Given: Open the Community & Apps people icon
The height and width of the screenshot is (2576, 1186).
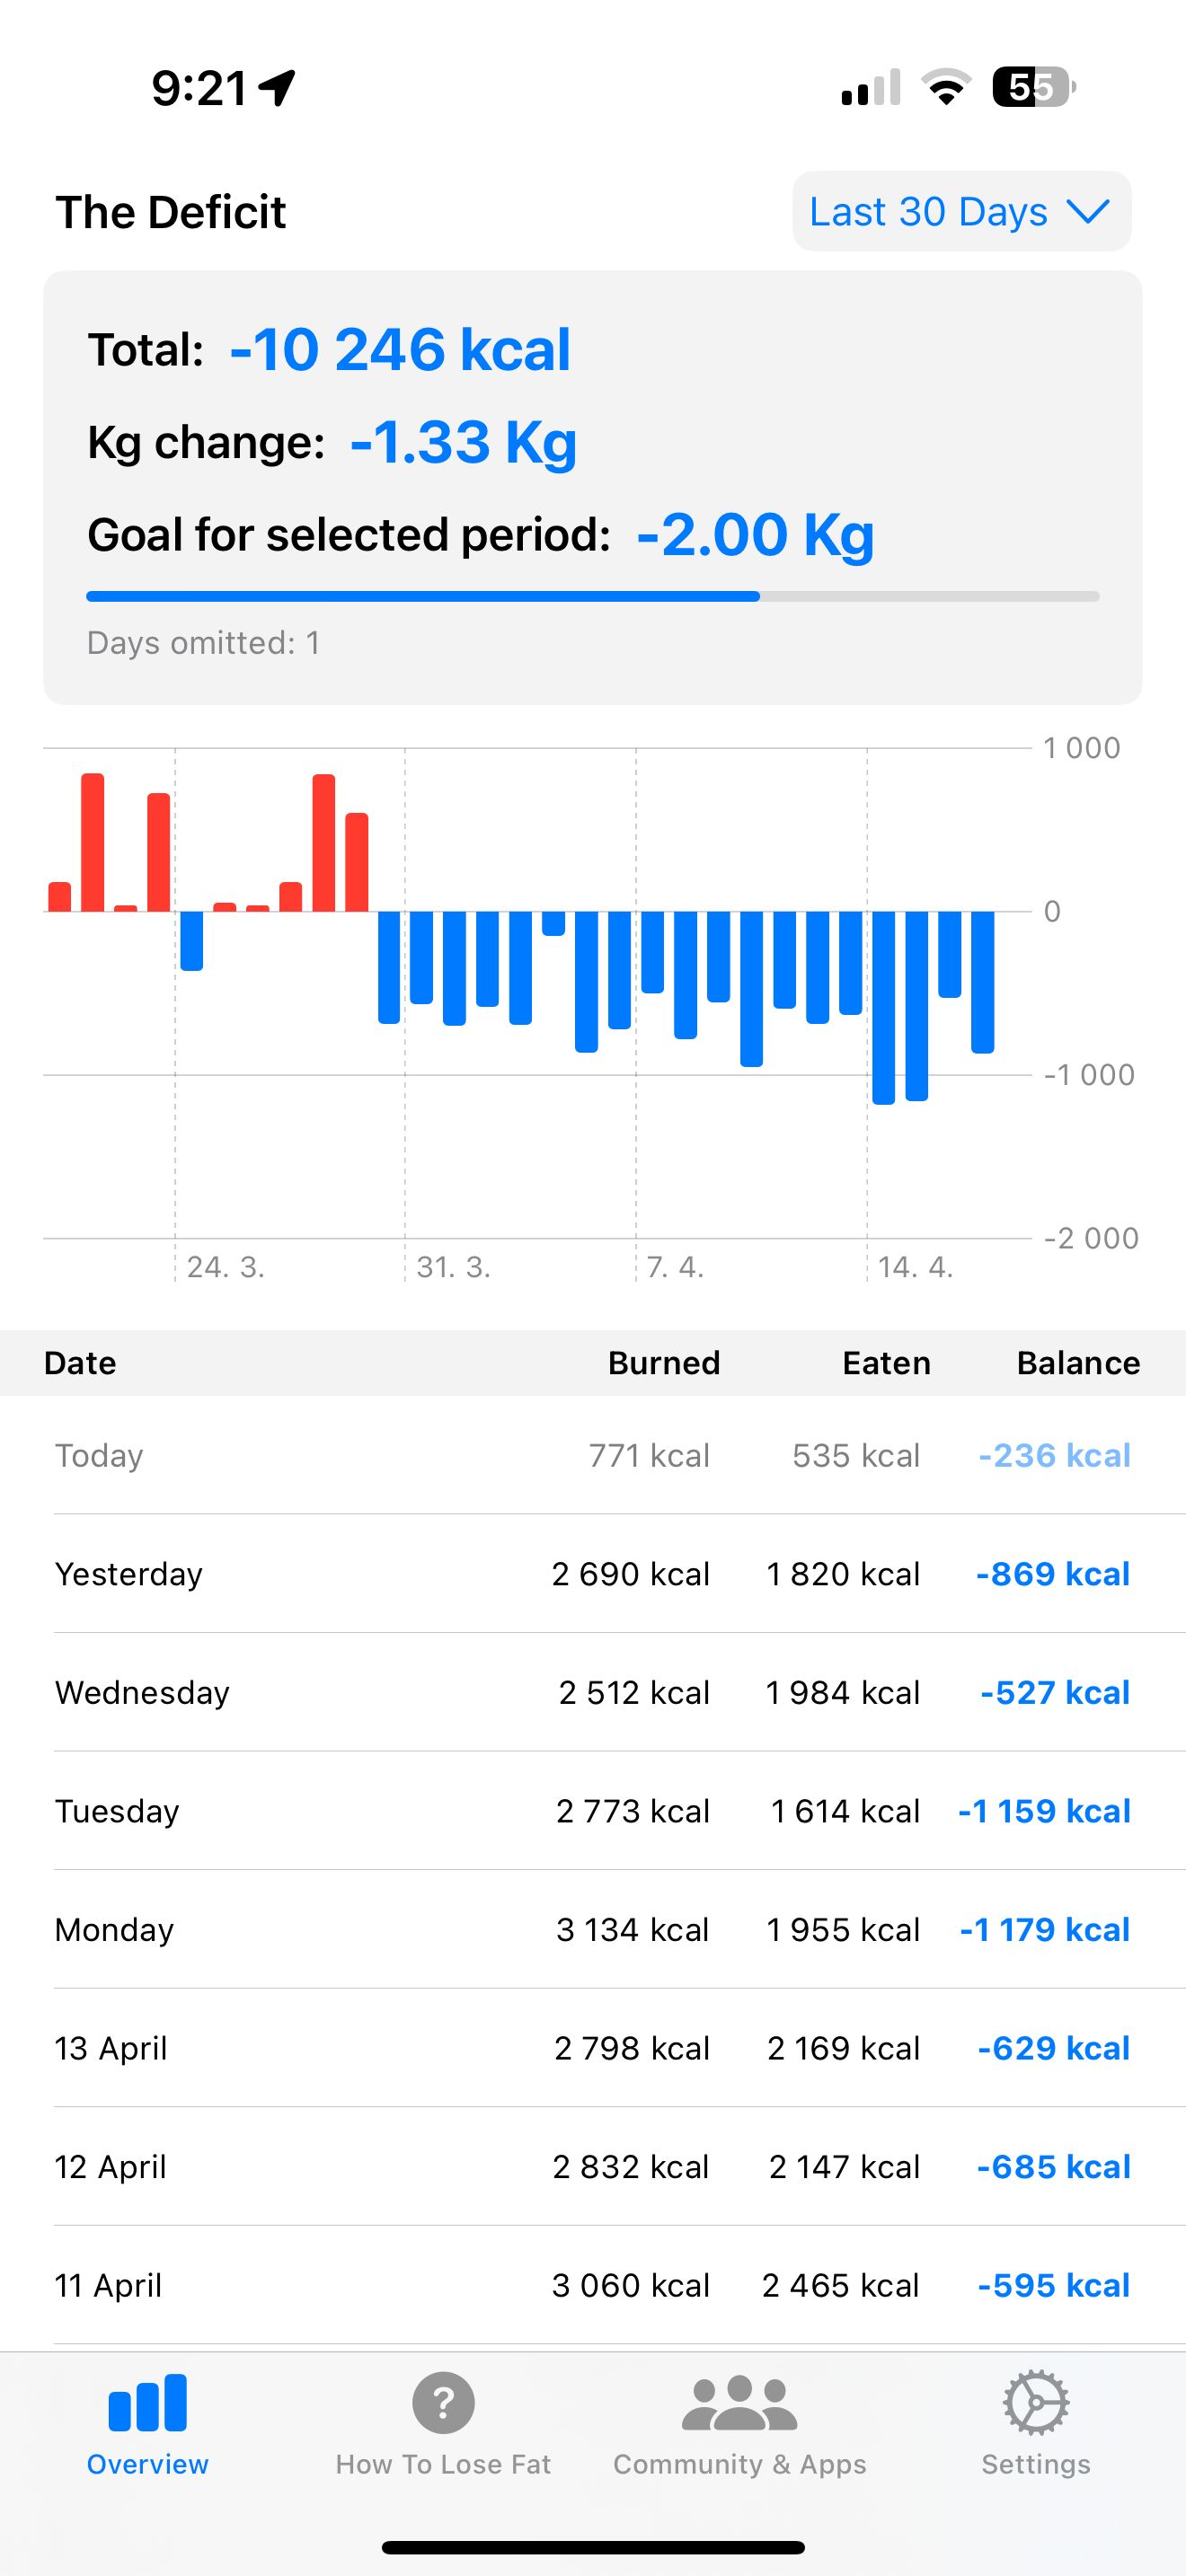Looking at the screenshot, I should coord(739,2402).
